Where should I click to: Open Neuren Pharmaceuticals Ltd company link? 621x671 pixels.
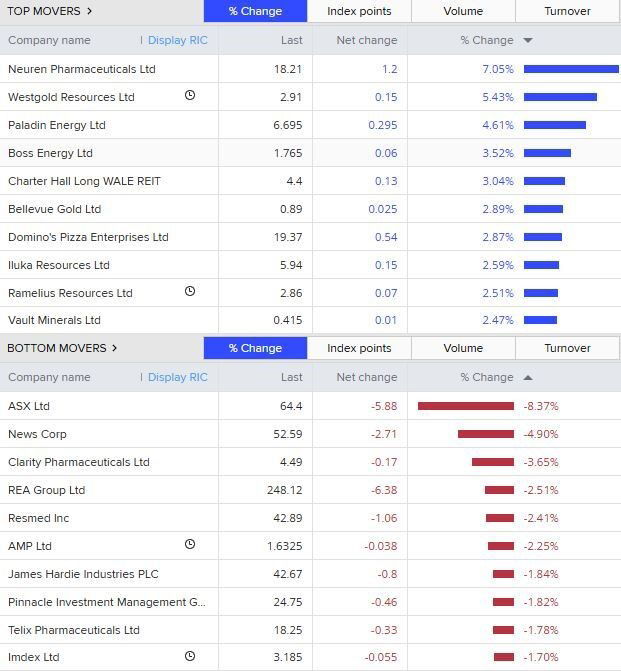[82, 69]
